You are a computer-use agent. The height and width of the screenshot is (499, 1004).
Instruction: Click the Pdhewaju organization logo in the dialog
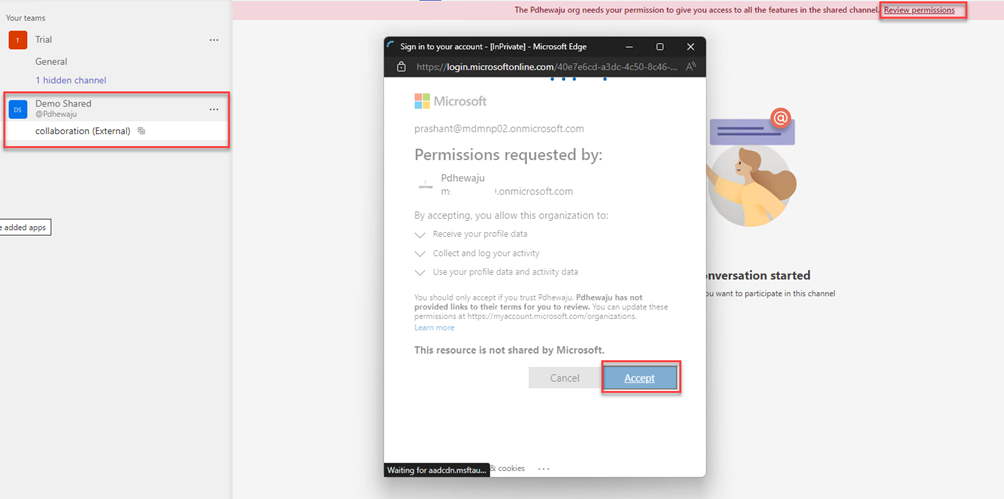425,185
